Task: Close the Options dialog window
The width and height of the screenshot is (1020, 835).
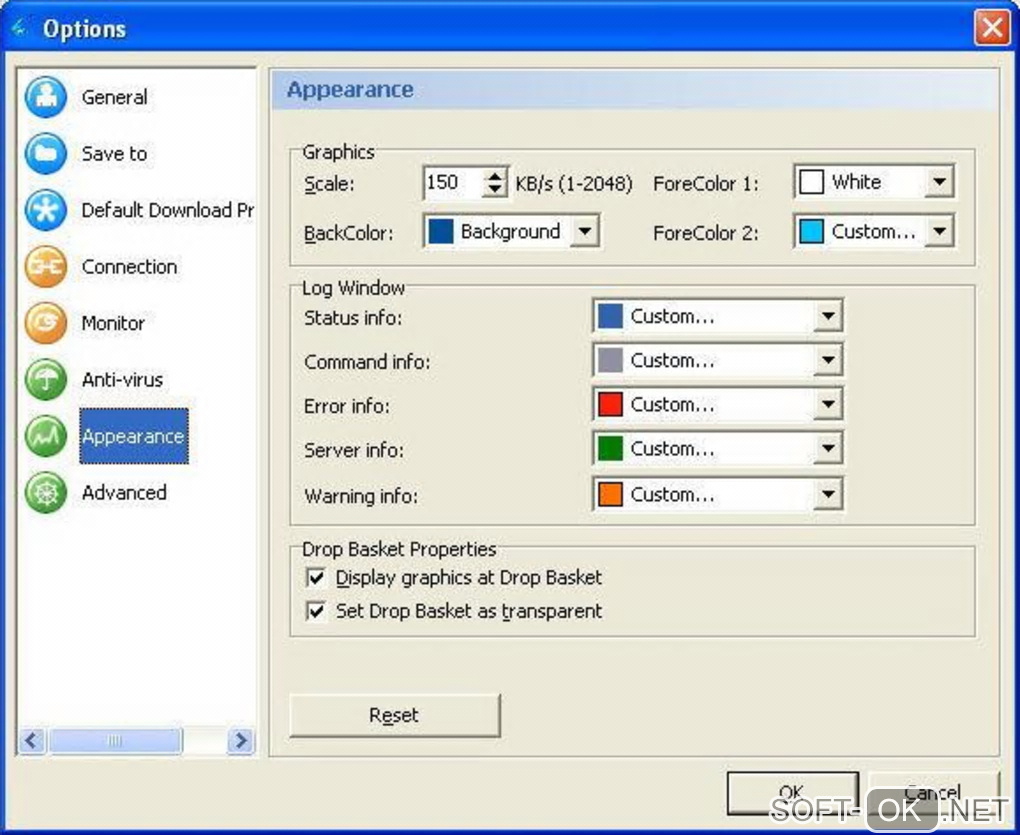Action: tap(991, 28)
